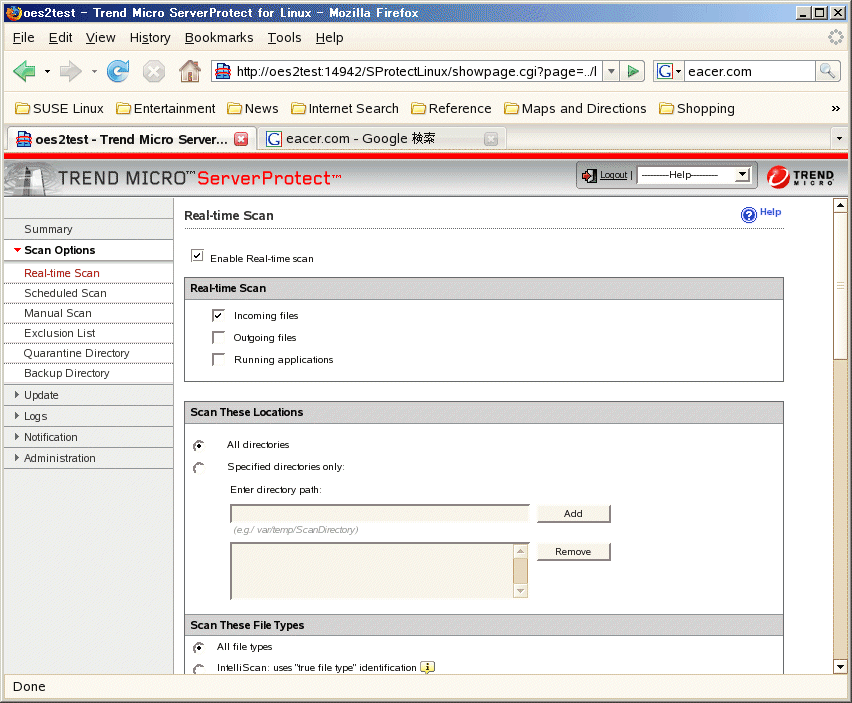Check the Running applications checkbox
The height and width of the screenshot is (703, 852).
coord(218,359)
